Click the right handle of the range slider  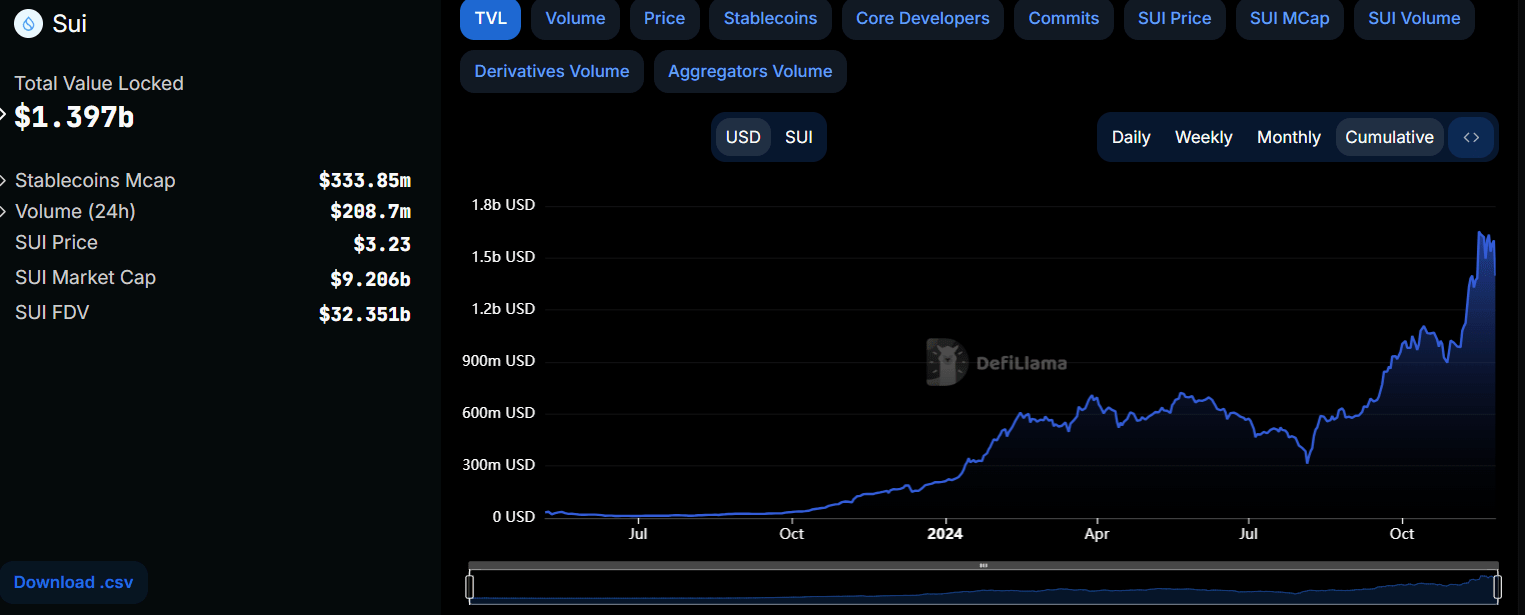click(x=1497, y=587)
